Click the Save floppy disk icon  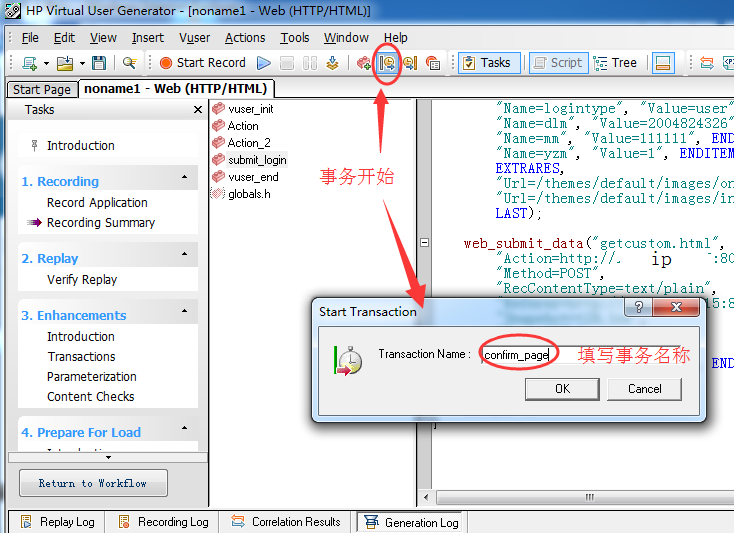point(99,63)
